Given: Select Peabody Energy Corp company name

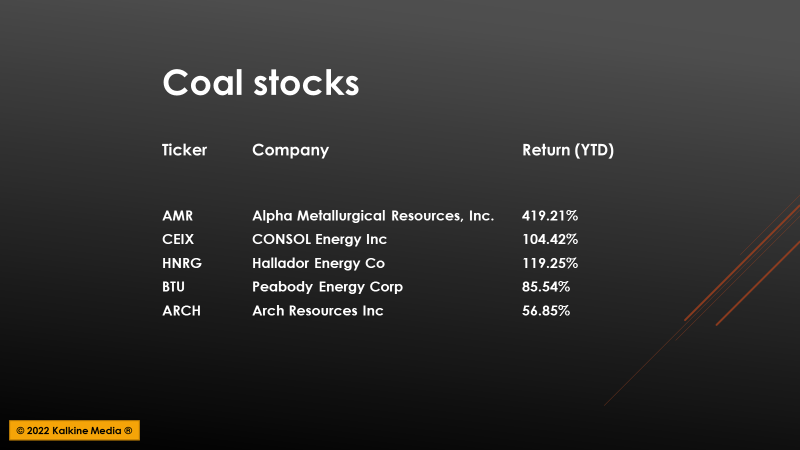Looking at the screenshot, I should coord(328,287).
